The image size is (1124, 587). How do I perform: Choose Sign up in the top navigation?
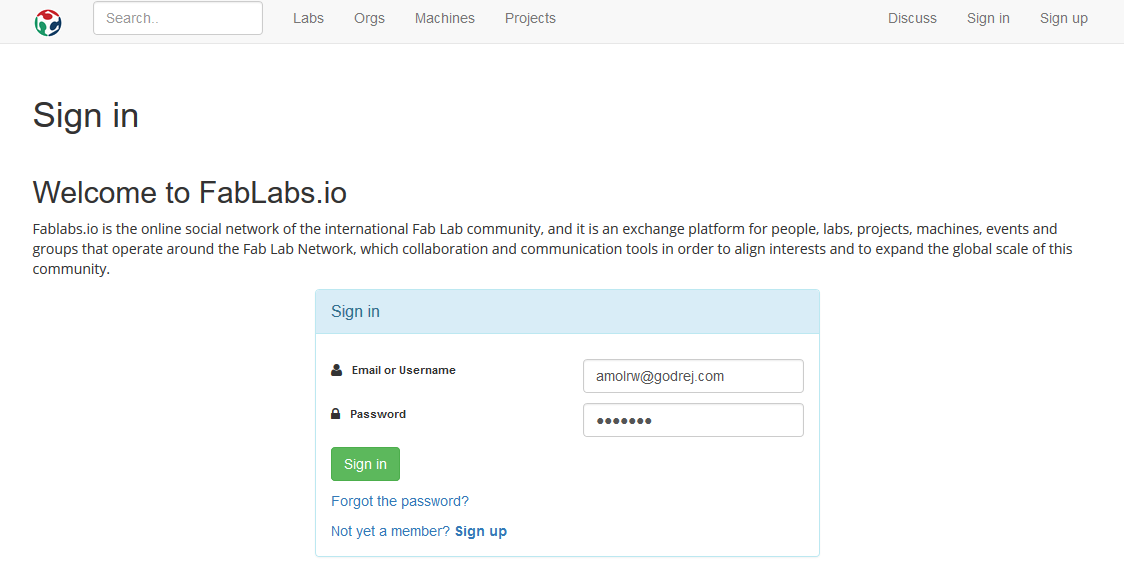(x=1063, y=18)
